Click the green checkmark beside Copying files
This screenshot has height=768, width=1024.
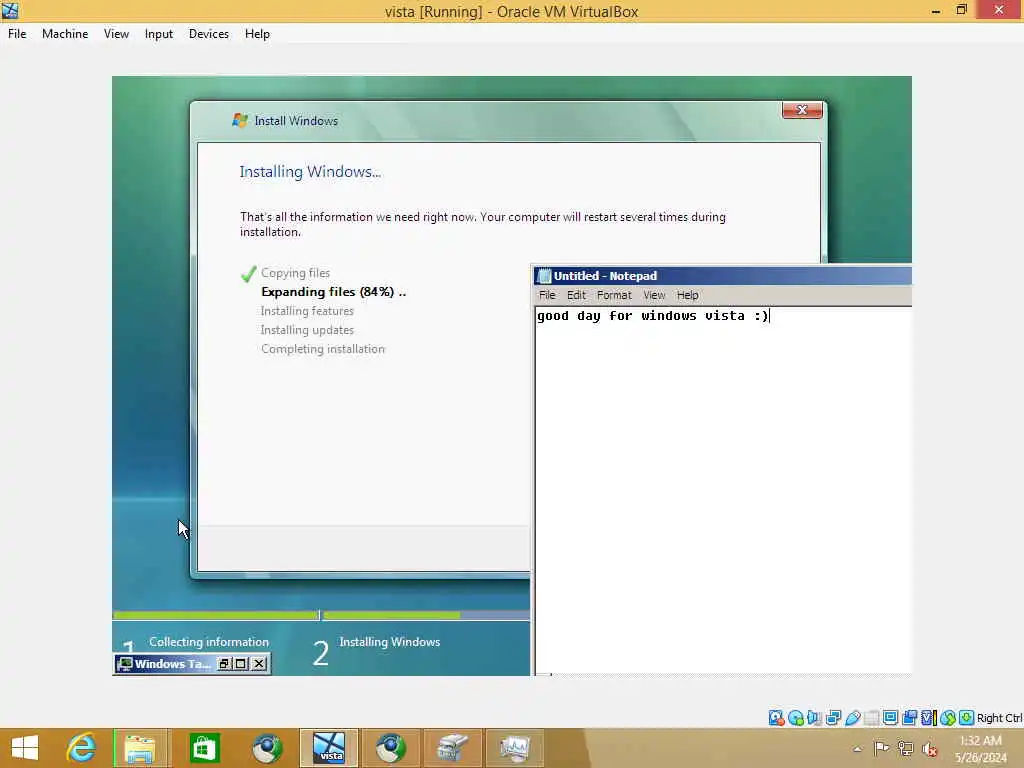point(248,274)
